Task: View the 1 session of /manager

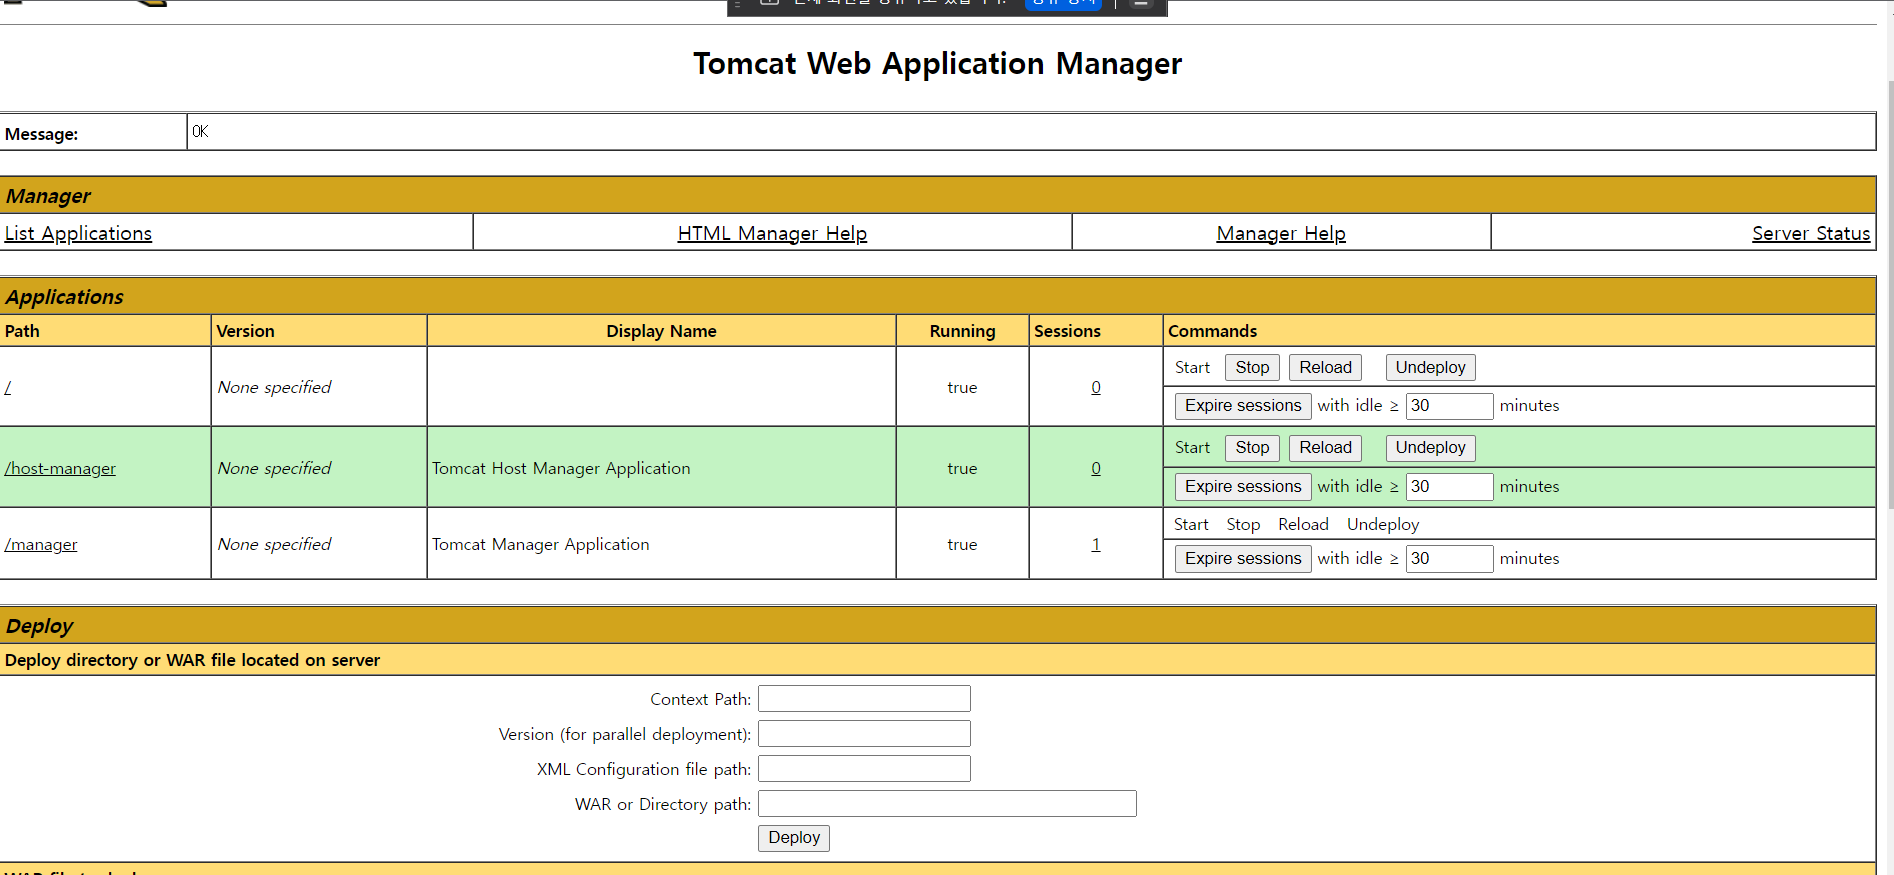Action: pyautogui.click(x=1096, y=544)
